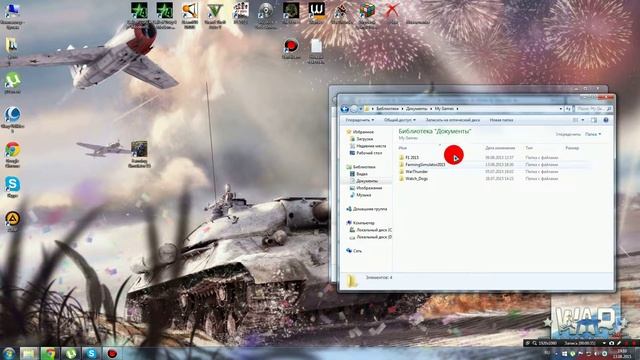Launch the red-circle recorder desktop shortcut
The width and height of the screenshot is (640, 360).
291,48
